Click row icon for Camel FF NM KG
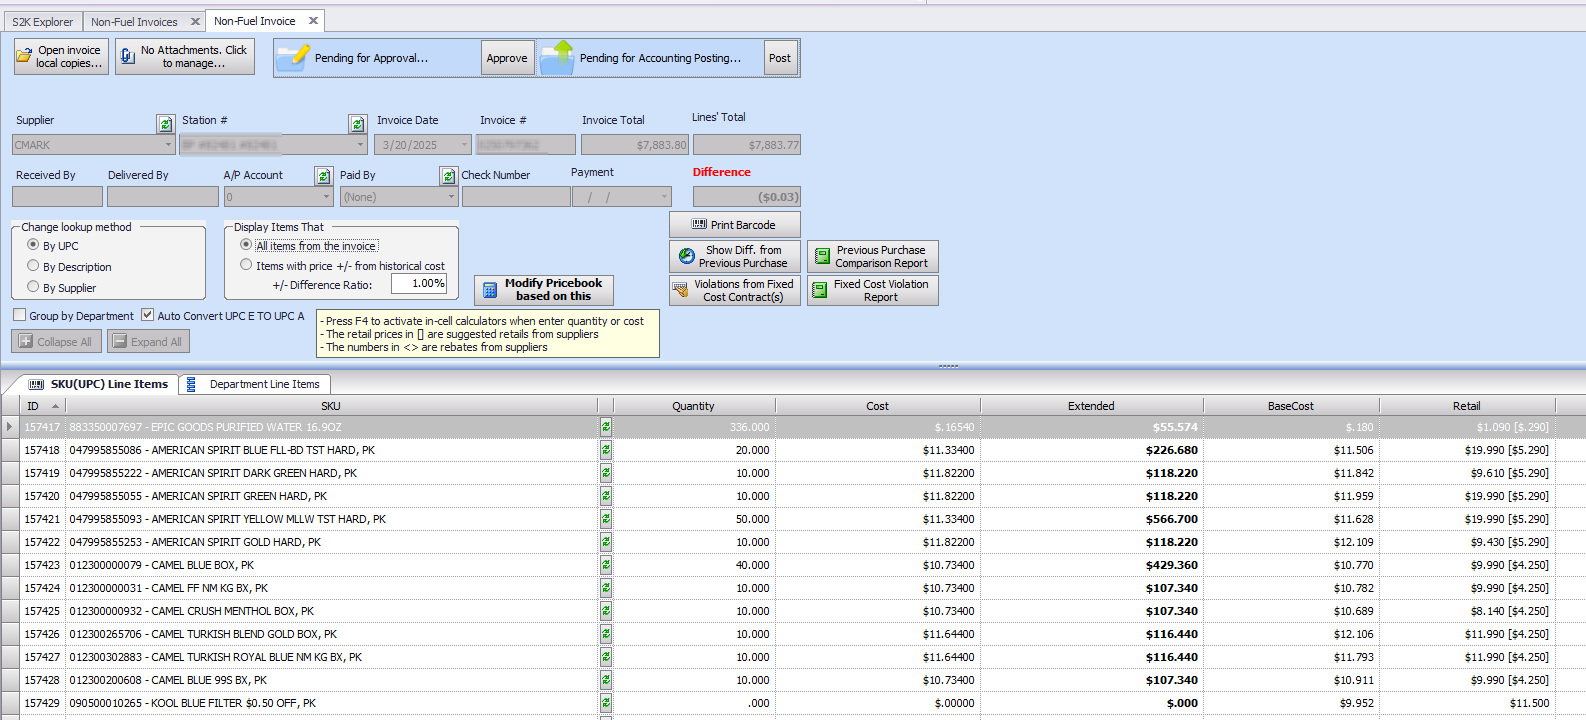1586x720 pixels. 606,588
